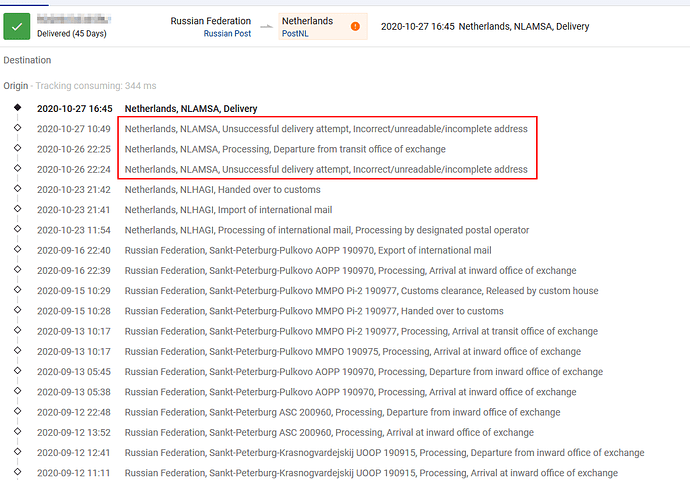Open the Russian Post carrier link
690x480 pixels.
pyautogui.click(x=227, y=33)
